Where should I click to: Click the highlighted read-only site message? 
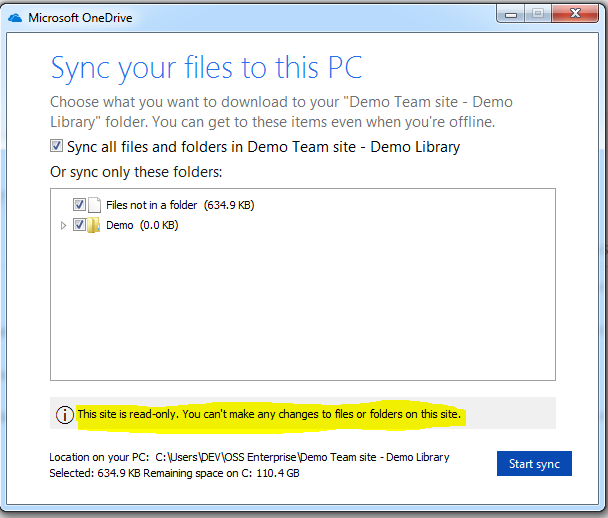269,414
